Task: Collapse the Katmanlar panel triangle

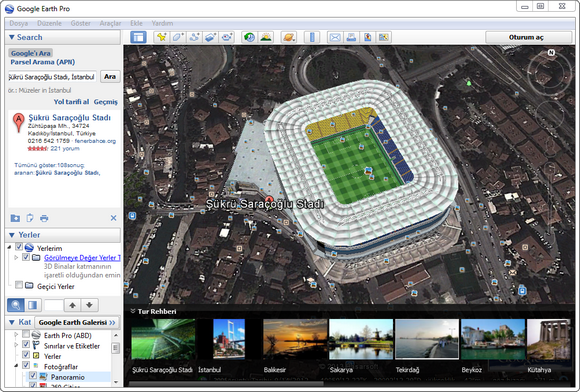Action: [x=12, y=322]
